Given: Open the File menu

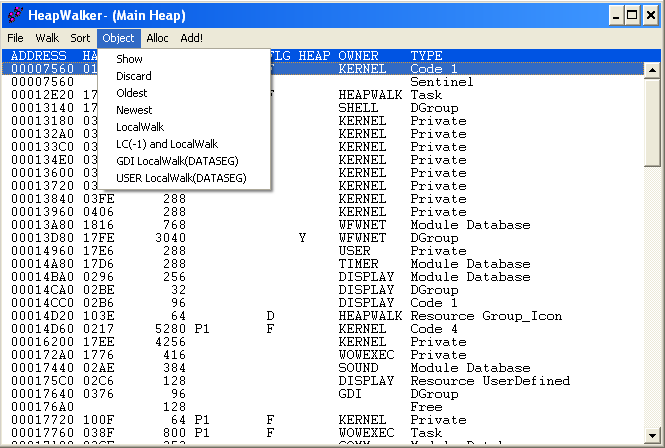Looking at the screenshot, I should (x=15, y=38).
